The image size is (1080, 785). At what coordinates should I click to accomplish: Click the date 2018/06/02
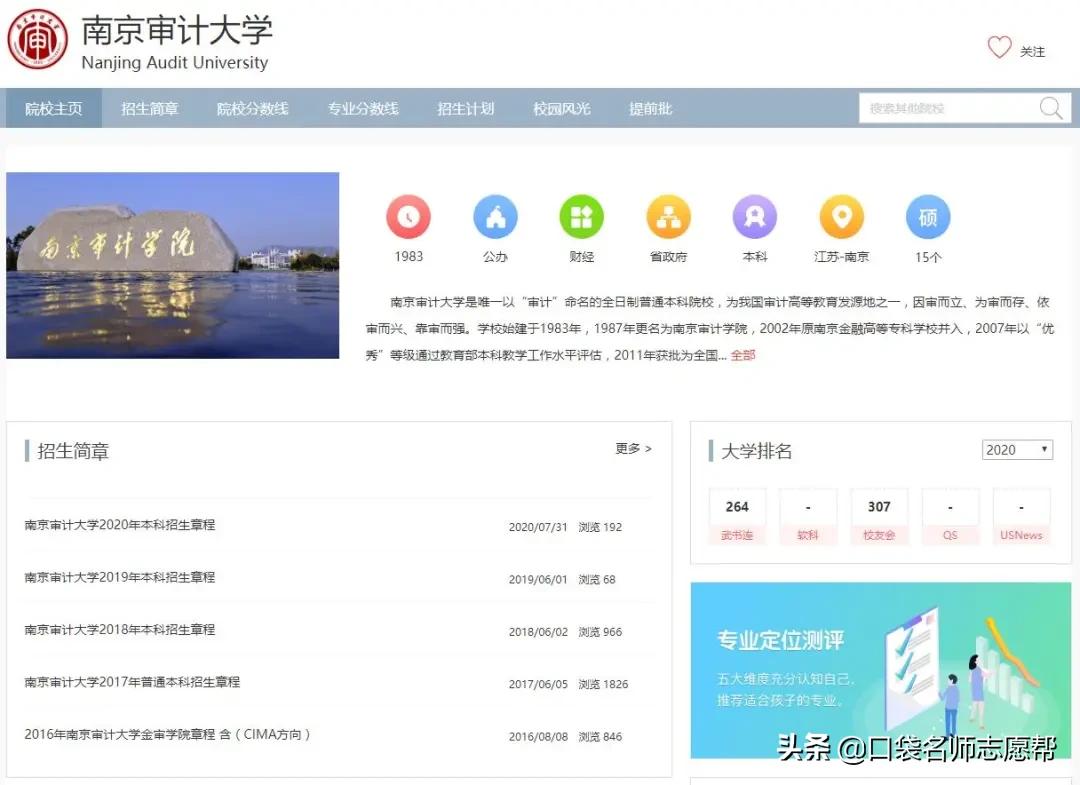[538, 632]
